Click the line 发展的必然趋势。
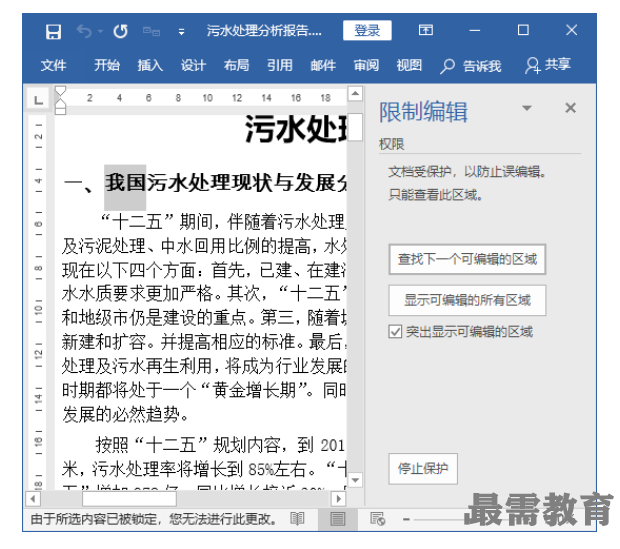Image resolution: width=620 pixels, height=549 pixels. [126, 415]
